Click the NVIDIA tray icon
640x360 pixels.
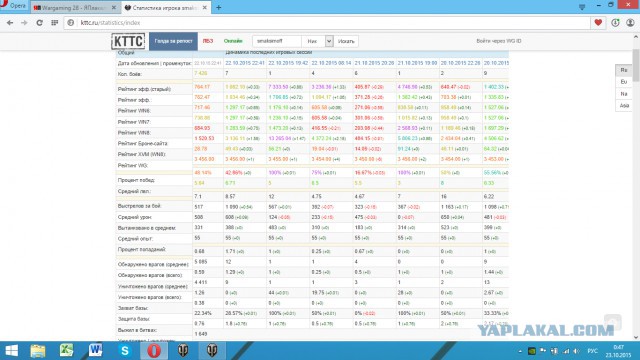coord(531,351)
